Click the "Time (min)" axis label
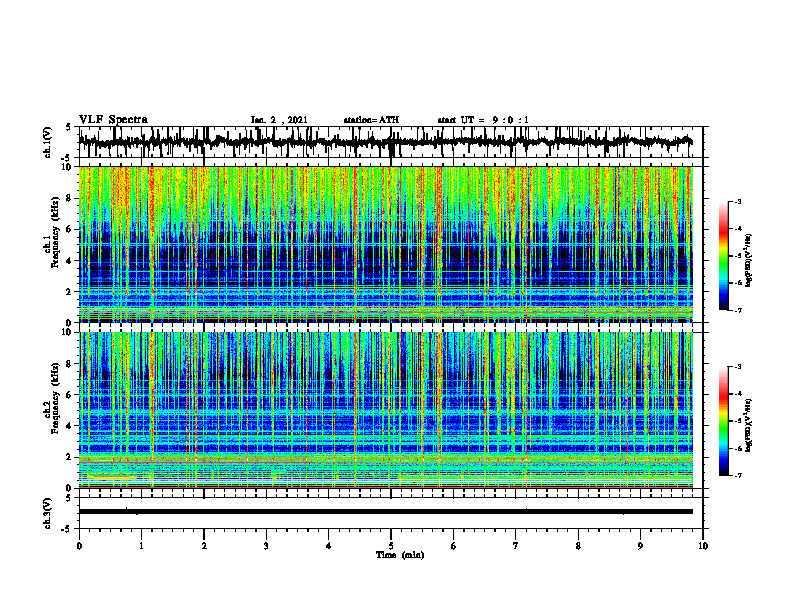 coord(400,555)
